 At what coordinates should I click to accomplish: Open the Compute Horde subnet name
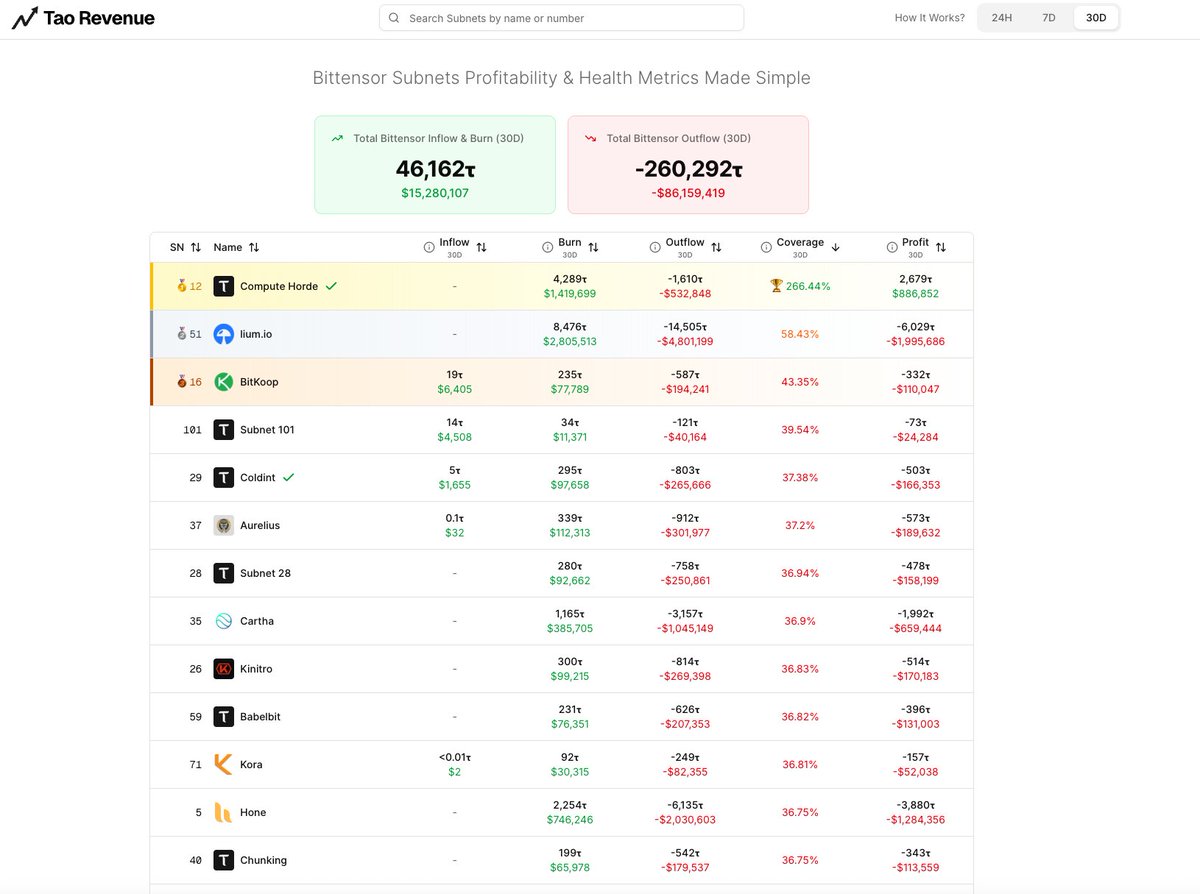click(279, 286)
